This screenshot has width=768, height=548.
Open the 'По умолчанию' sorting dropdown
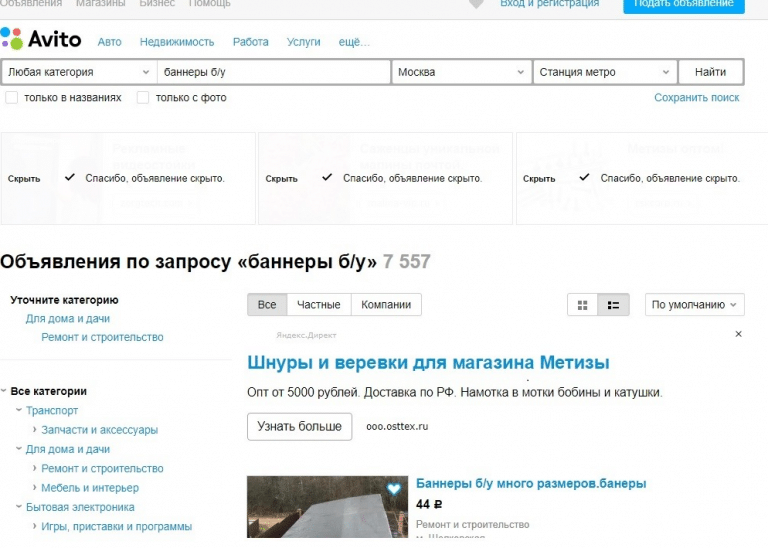pos(695,305)
